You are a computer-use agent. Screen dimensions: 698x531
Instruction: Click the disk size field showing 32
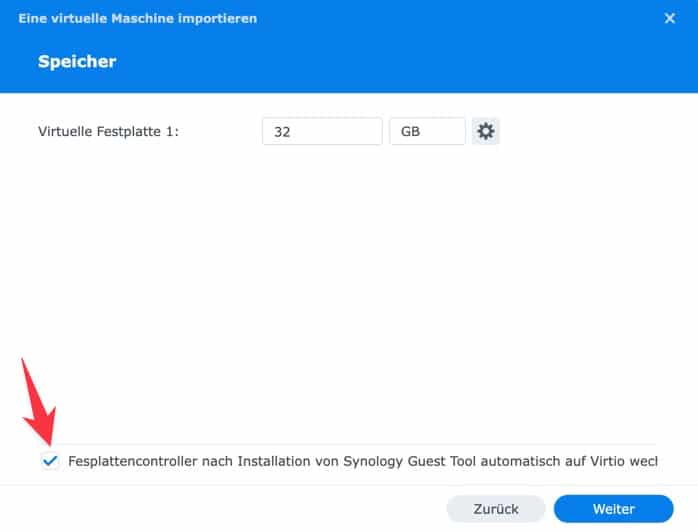coord(322,131)
